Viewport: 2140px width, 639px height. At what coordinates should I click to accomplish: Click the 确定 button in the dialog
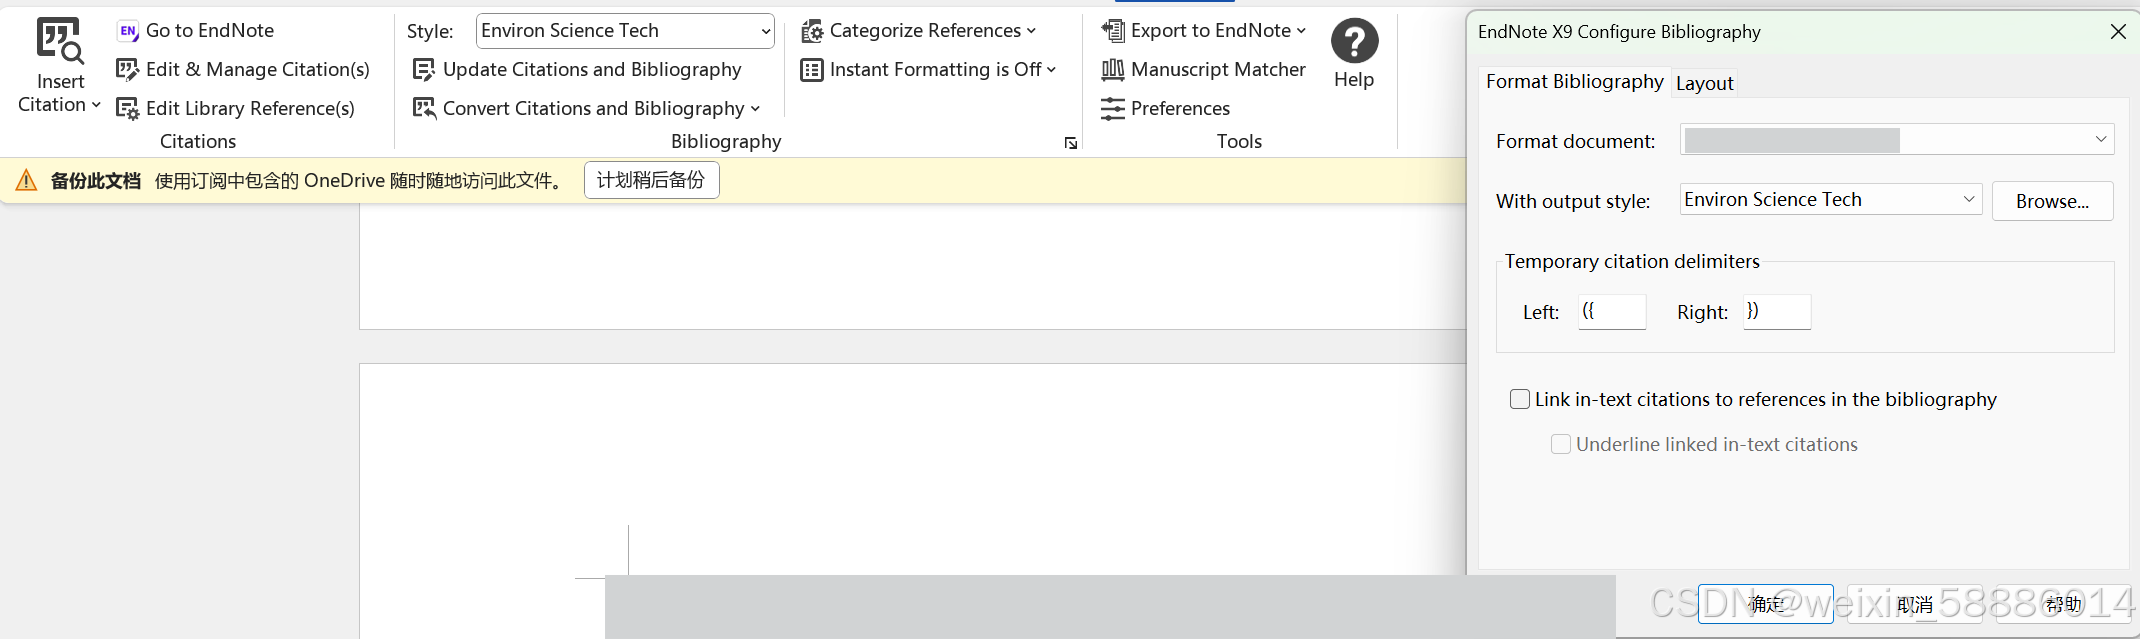tap(1766, 604)
